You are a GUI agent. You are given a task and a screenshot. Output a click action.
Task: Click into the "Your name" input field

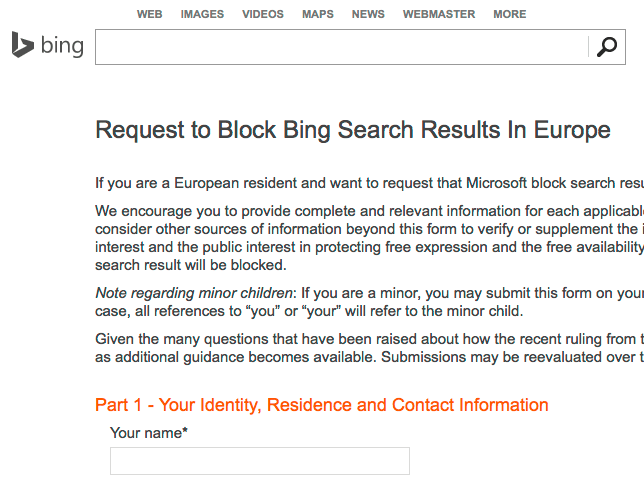tap(259, 461)
